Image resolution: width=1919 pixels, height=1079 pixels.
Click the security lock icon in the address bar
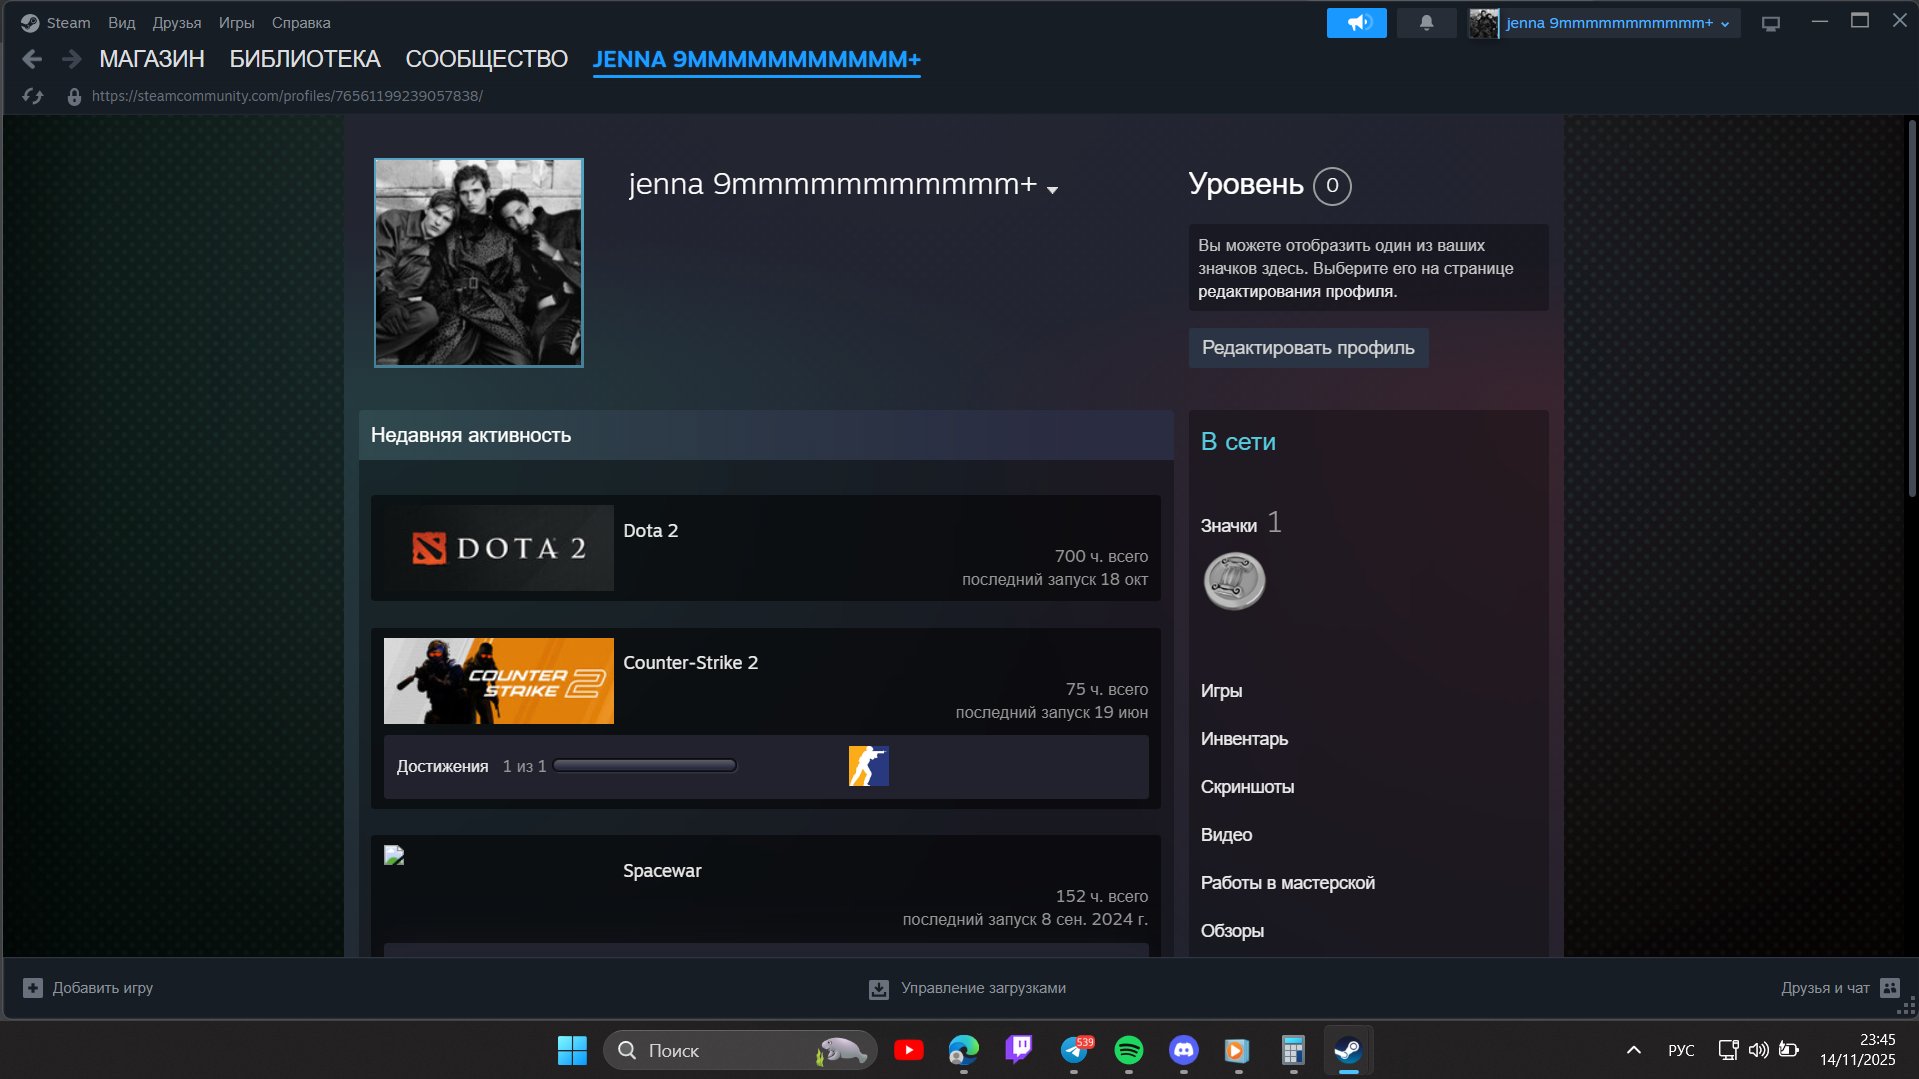(x=71, y=95)
